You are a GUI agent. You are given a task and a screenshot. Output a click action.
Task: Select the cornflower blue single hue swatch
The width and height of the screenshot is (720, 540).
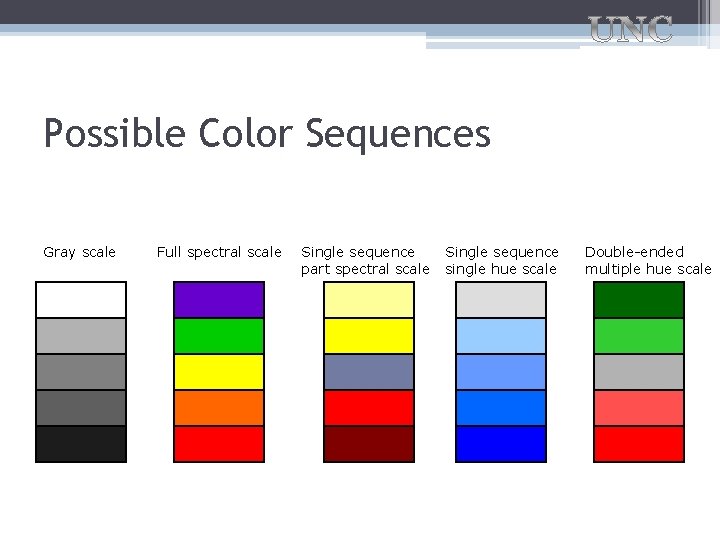[x=501, y=372]
